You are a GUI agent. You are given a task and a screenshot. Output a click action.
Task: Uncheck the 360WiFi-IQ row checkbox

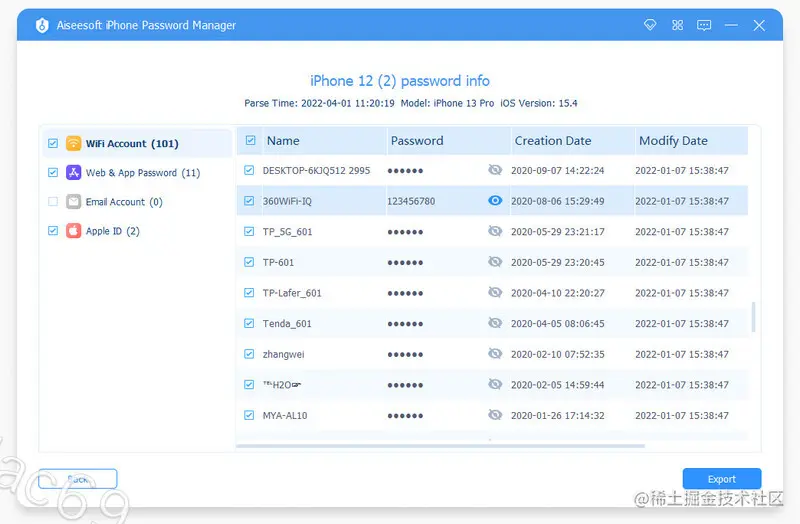[x=249, y=201]
